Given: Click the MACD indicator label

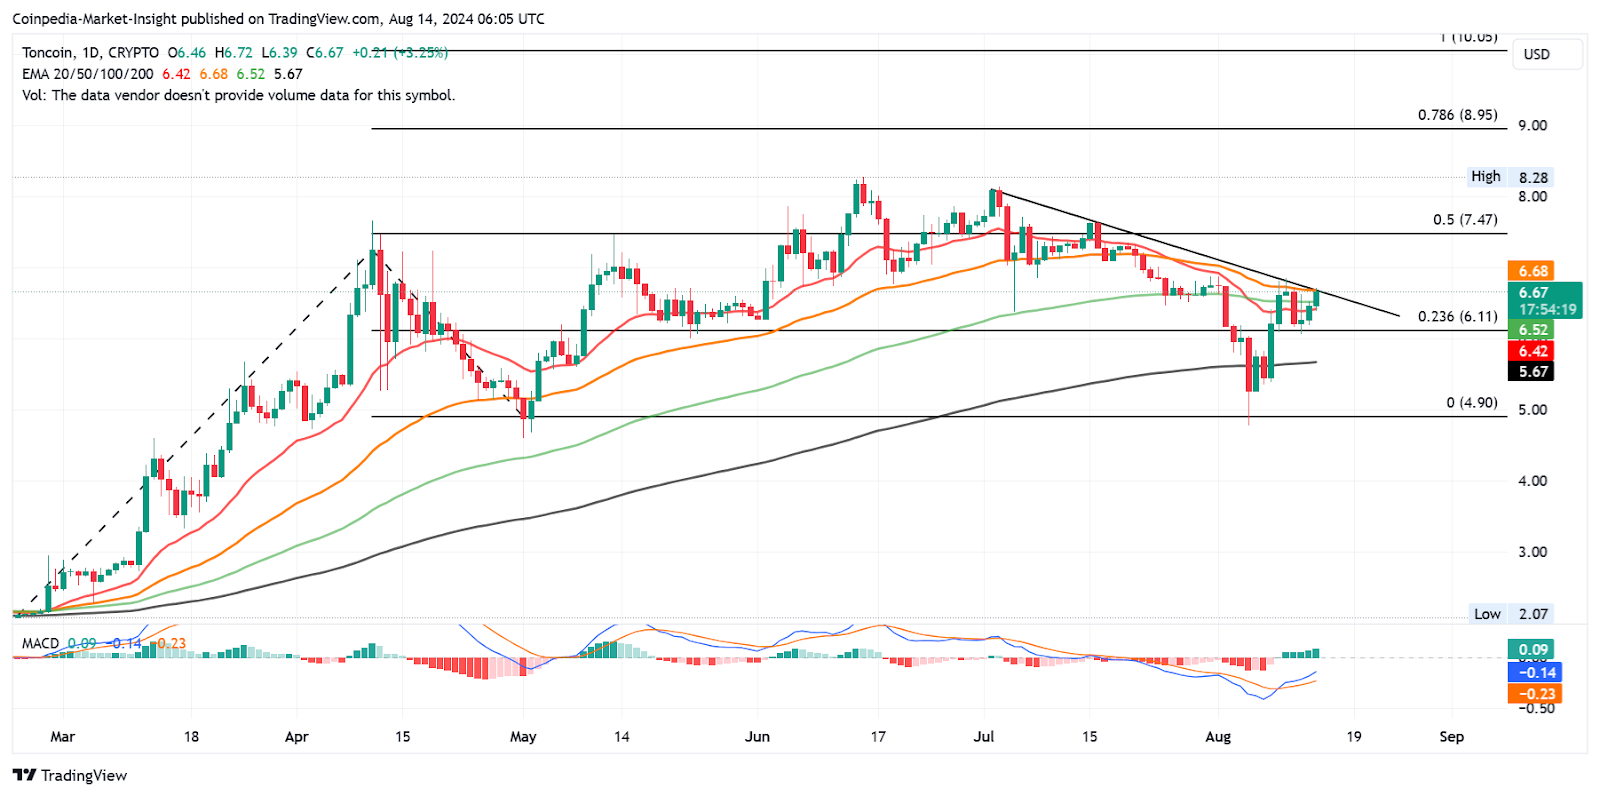Looking at the screenshot, I should pos(41,643).
